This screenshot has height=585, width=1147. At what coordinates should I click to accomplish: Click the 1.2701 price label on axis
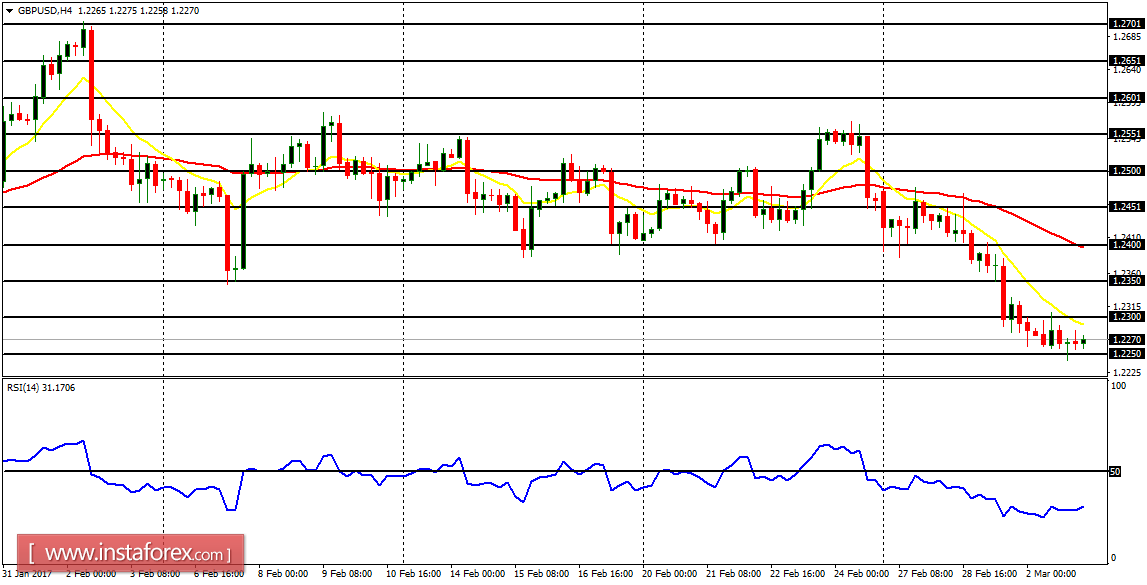1128,22
